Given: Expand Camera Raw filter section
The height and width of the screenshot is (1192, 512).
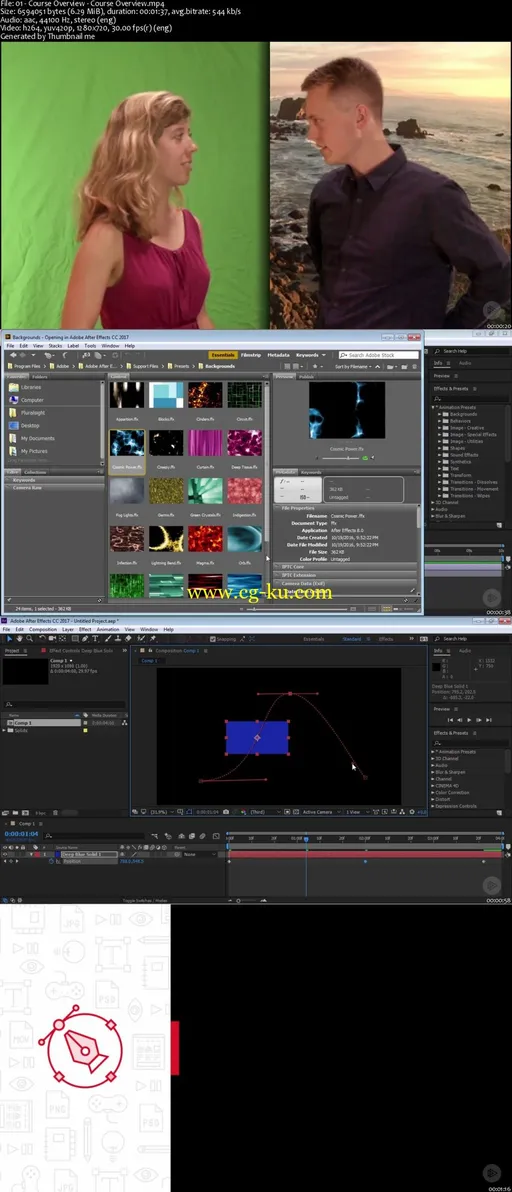Looking at the screenshot, I should (x=8, y=487).
